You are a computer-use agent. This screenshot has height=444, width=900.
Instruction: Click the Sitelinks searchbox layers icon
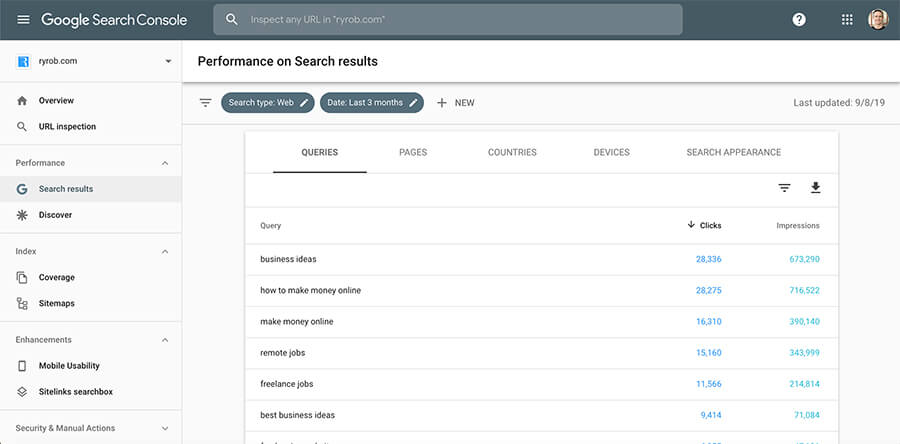click(x=22, y=392)
